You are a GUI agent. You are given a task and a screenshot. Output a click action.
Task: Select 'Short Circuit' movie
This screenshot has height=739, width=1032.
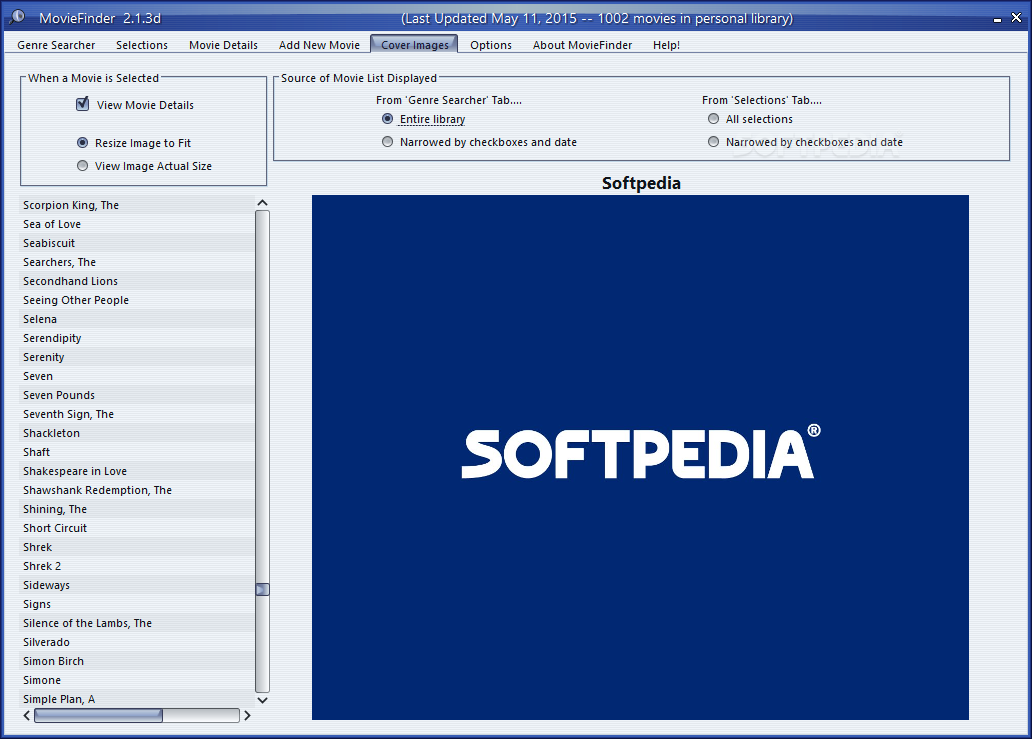coord(137,528)
